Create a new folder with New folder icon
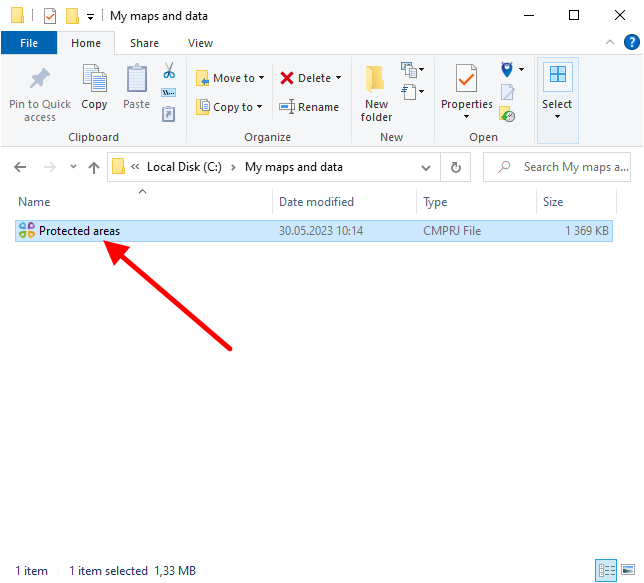644x583 pixels. pyautogui.click(x=376, y=80)
